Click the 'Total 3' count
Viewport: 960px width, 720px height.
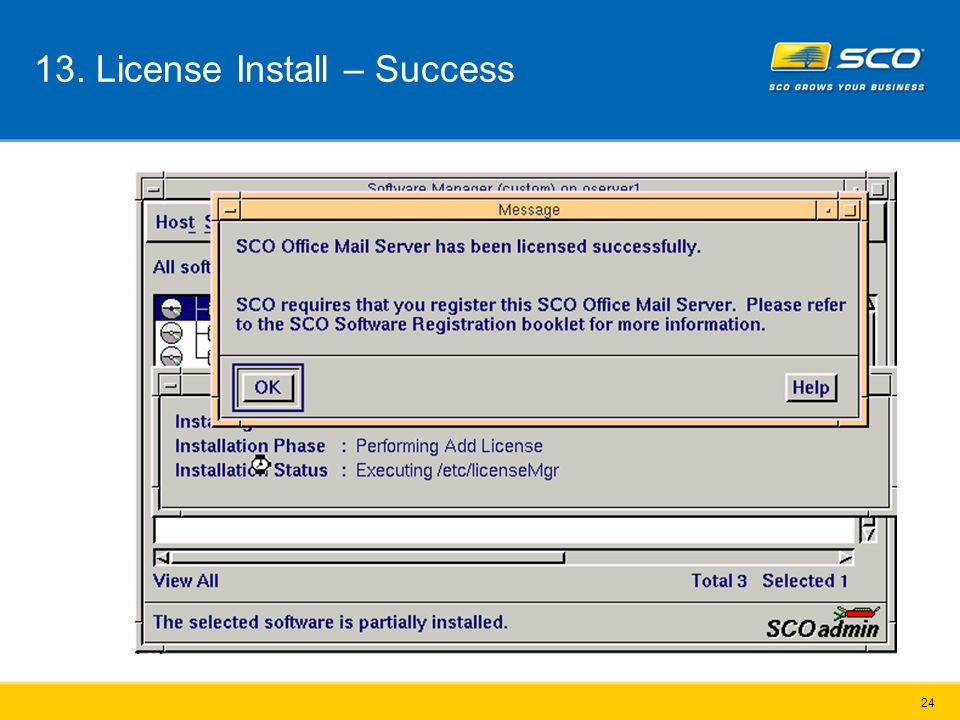[x=719, y=580]
